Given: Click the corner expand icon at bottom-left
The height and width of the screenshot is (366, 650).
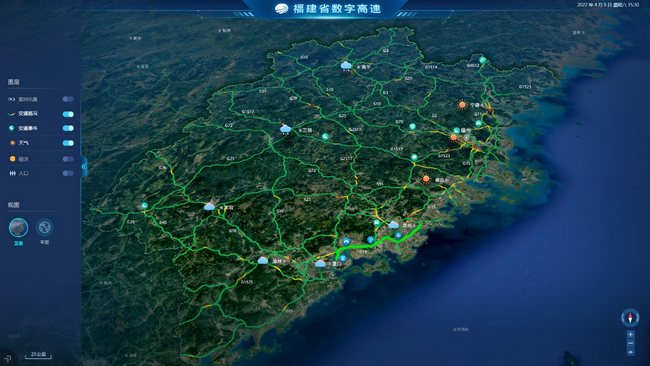Looking at the screenshot, I should 7,358.
